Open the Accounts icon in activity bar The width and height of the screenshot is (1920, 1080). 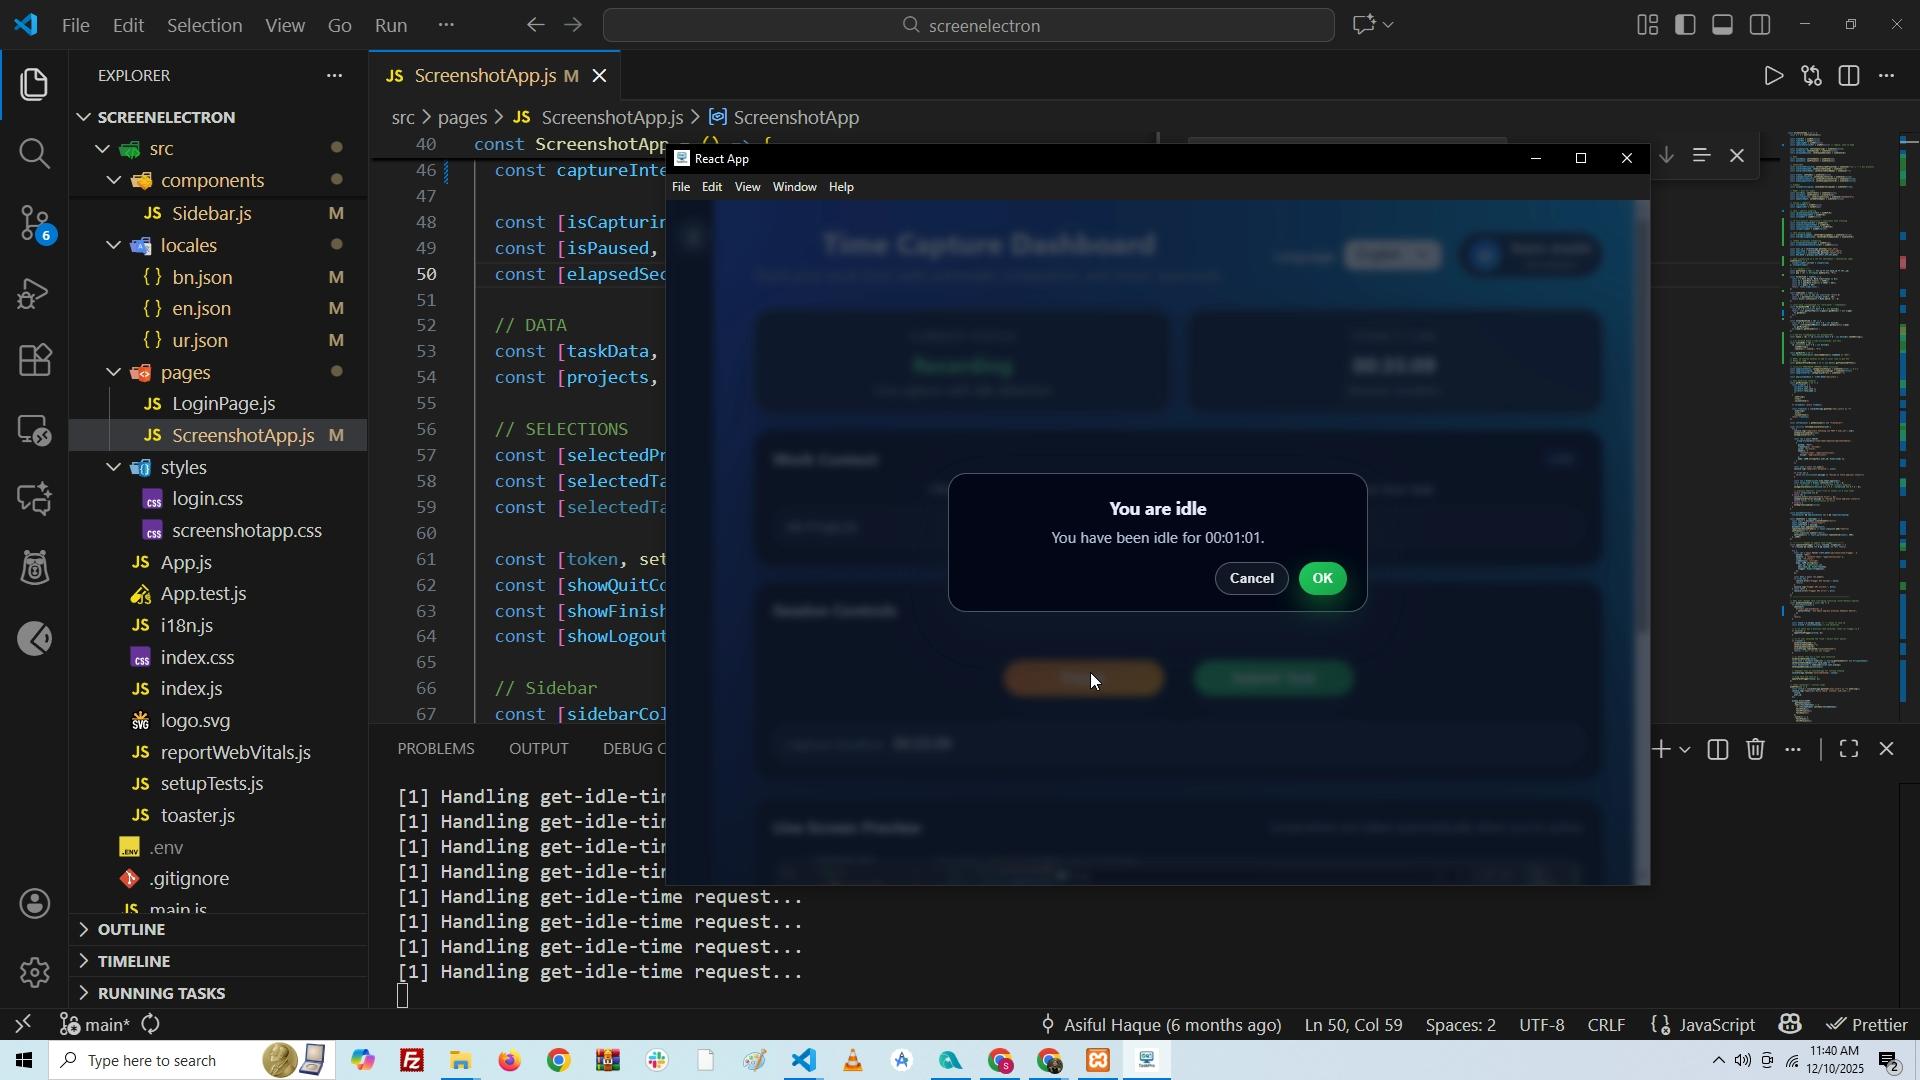click(34, 904)
